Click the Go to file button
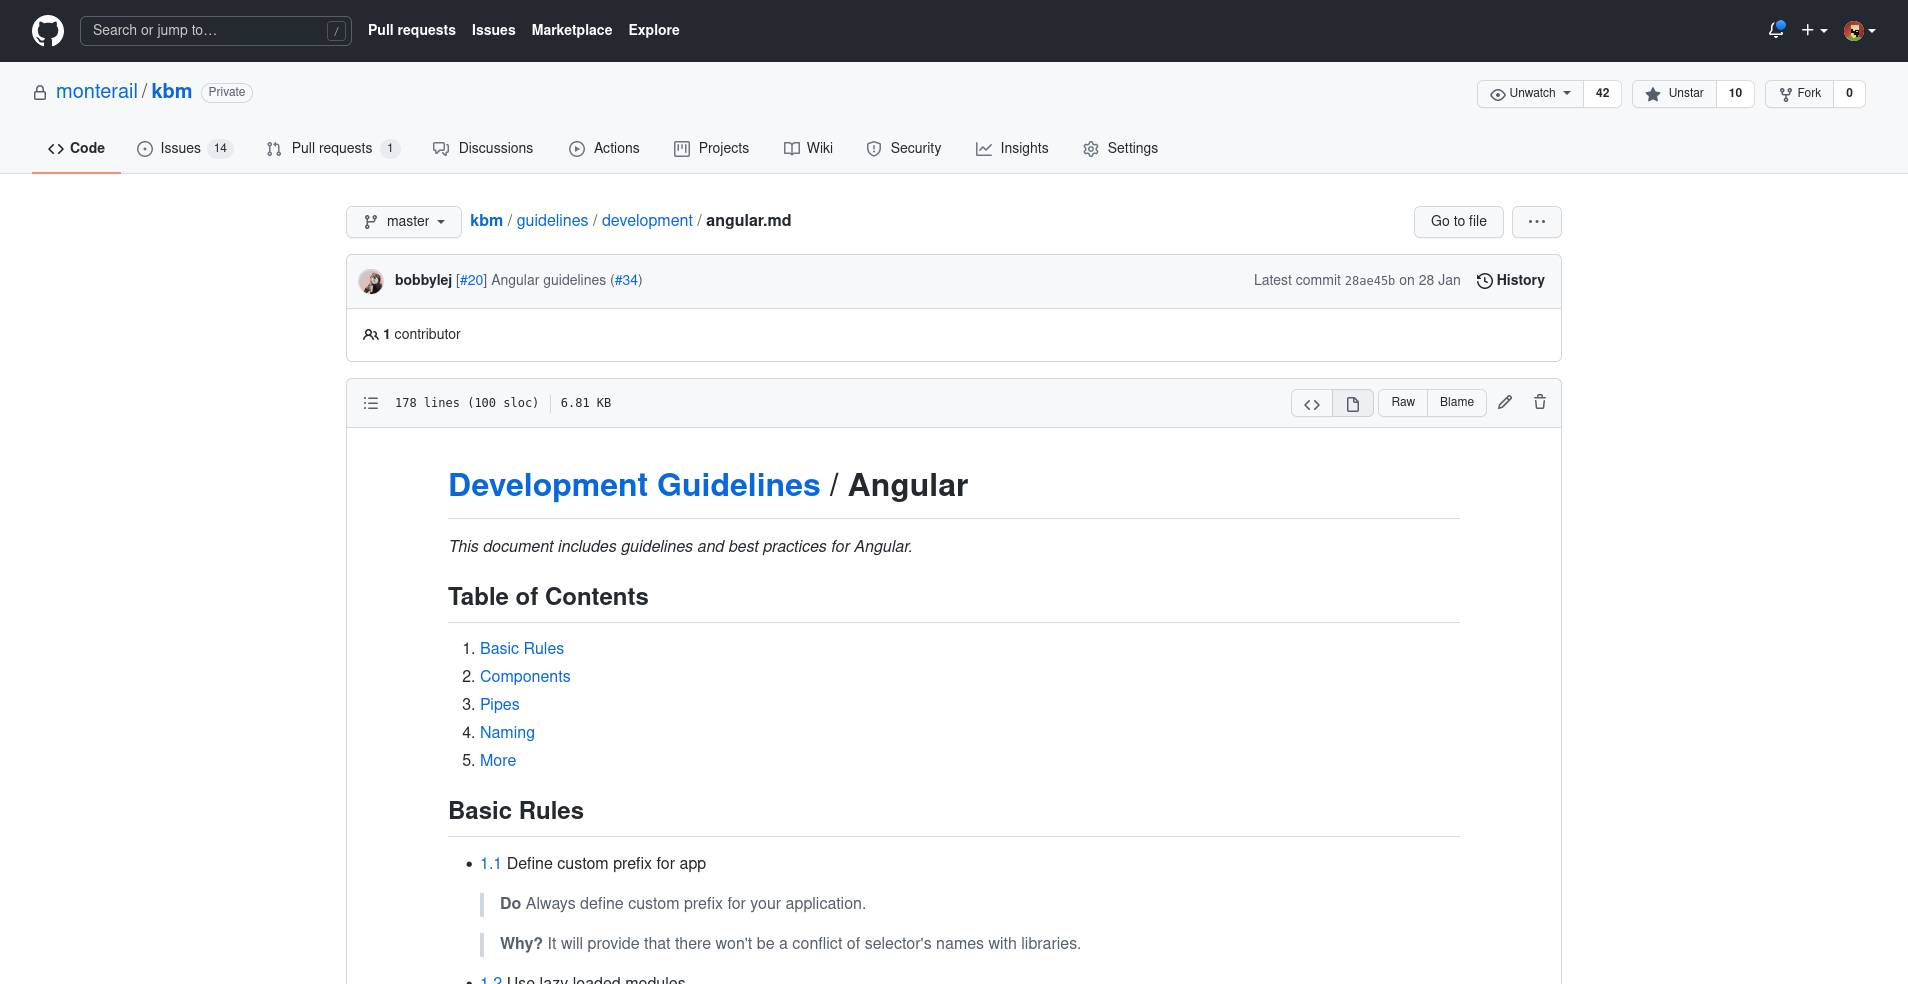The height and width of the screenshot is (984, 1908). click(x=1458, y=221)
